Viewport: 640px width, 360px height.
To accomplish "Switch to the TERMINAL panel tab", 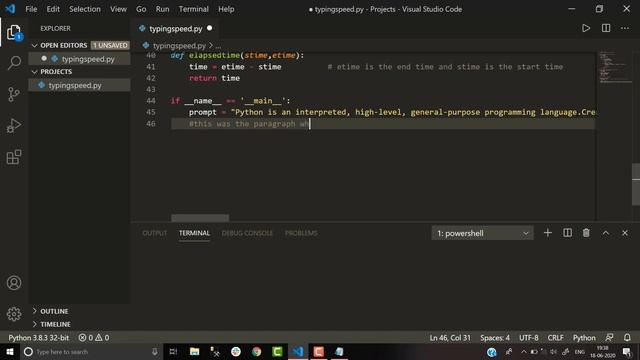I will 194,233.
